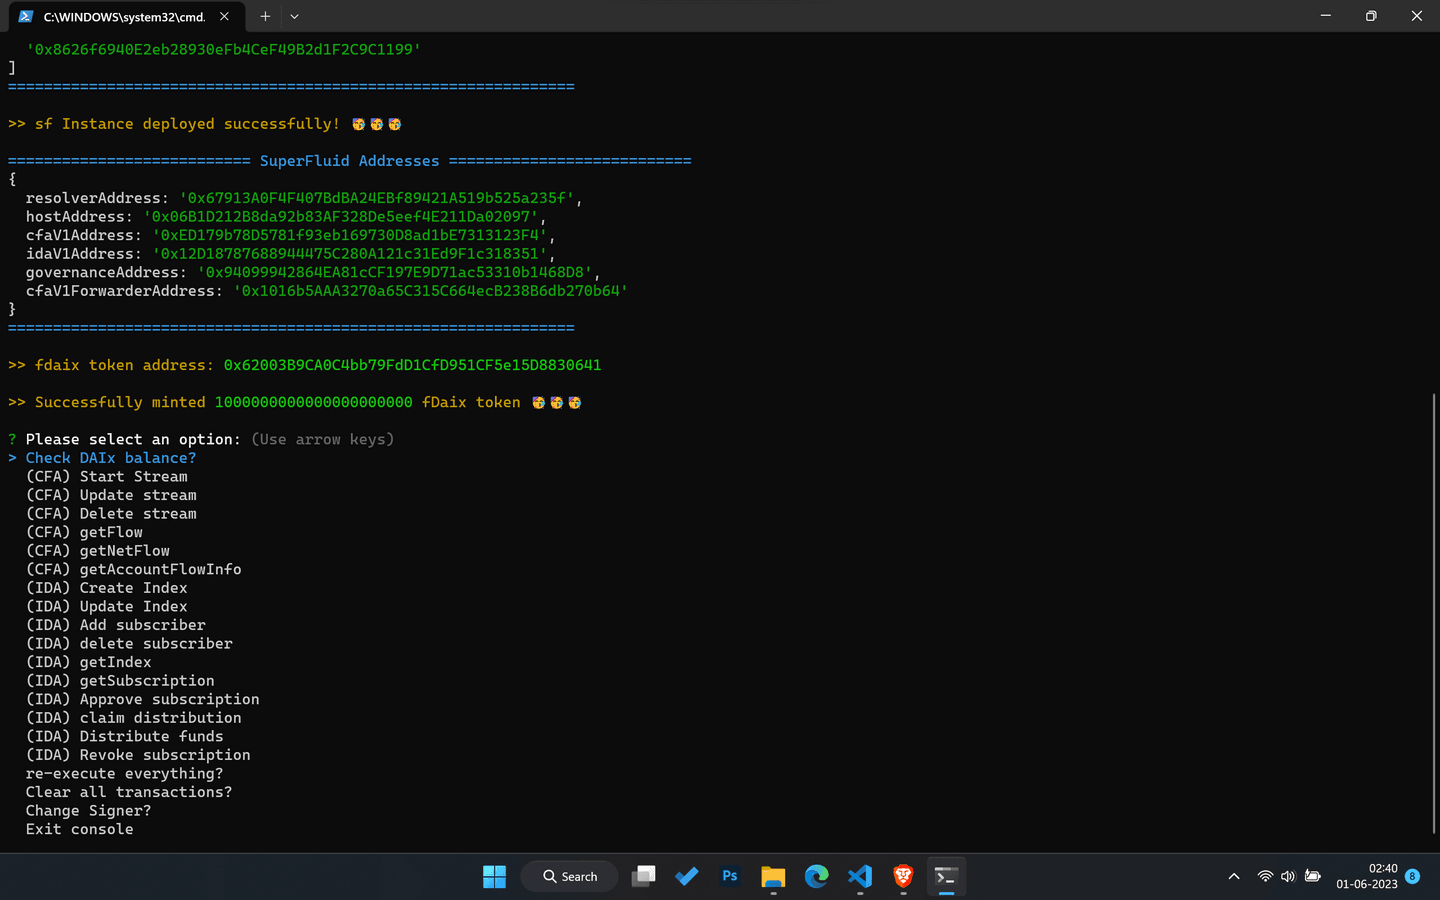Click the battery tray icon
The width and height of the screenshot is (1440, 900).
pos(1313,877)
